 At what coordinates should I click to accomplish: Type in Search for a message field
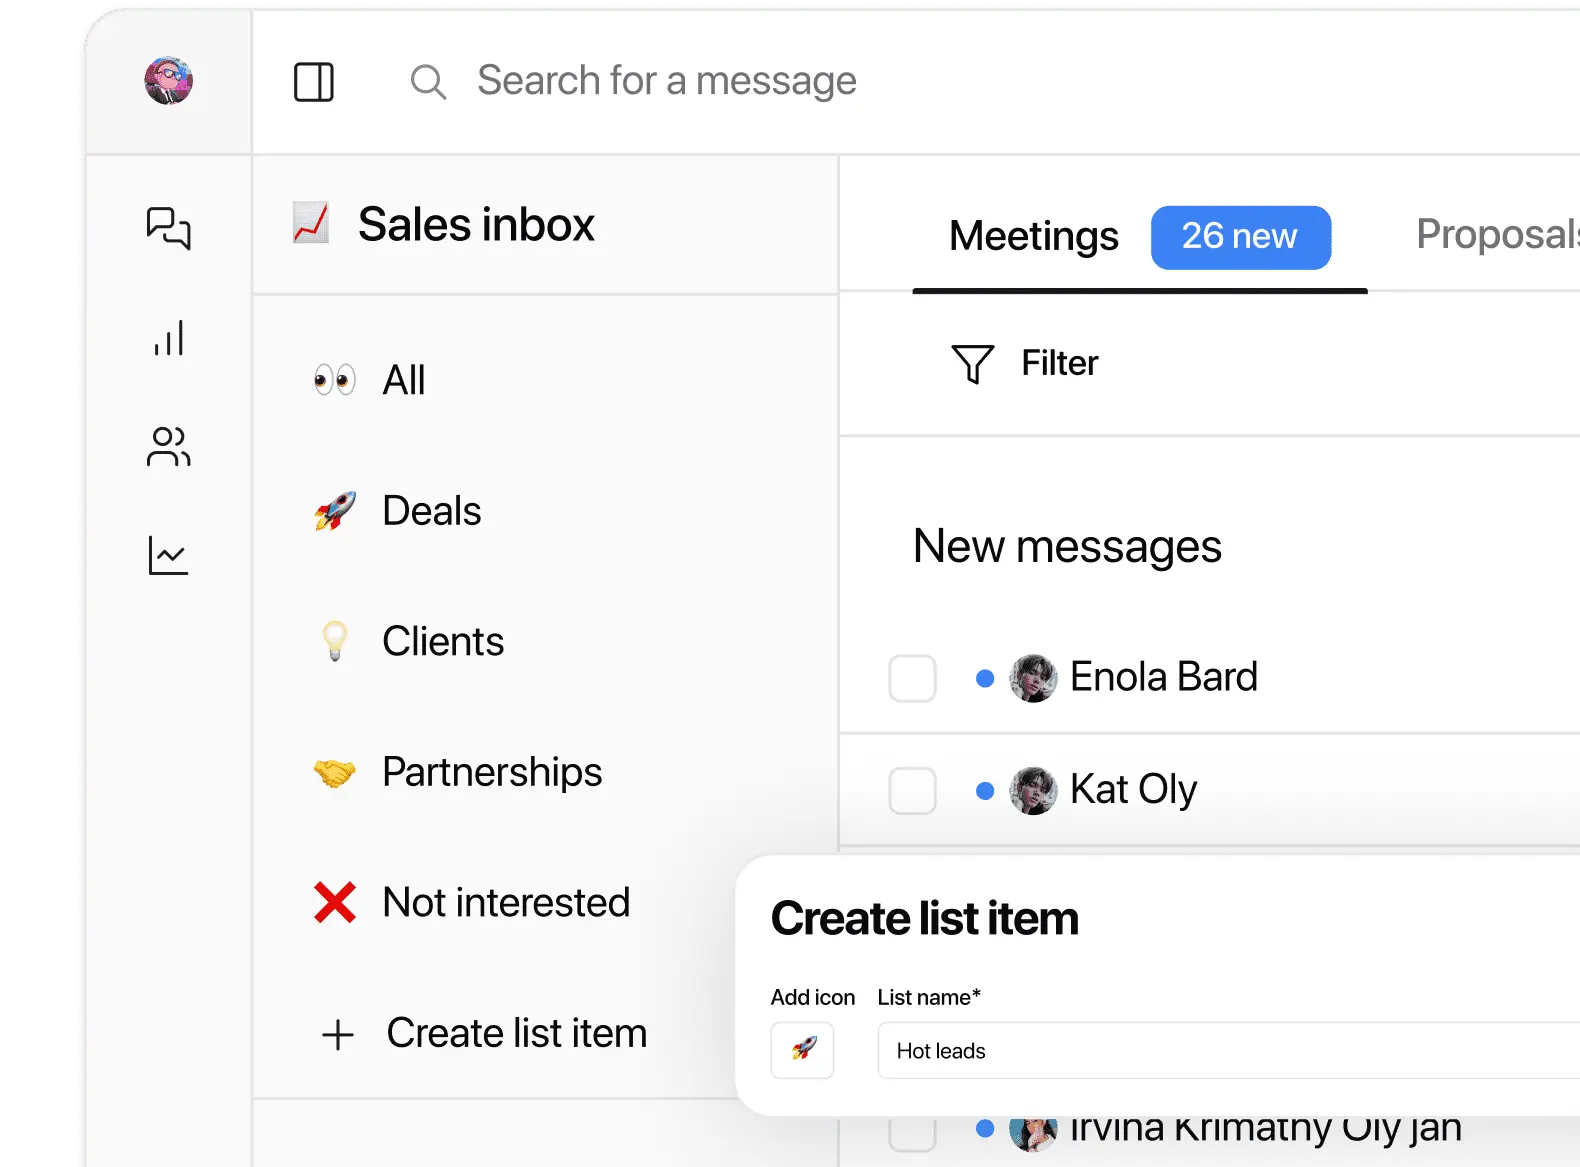[x=667, y=81]
